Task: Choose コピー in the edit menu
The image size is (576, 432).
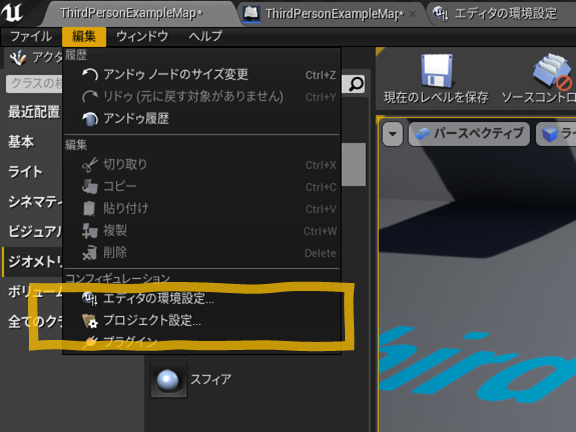Action: point(202,187)
